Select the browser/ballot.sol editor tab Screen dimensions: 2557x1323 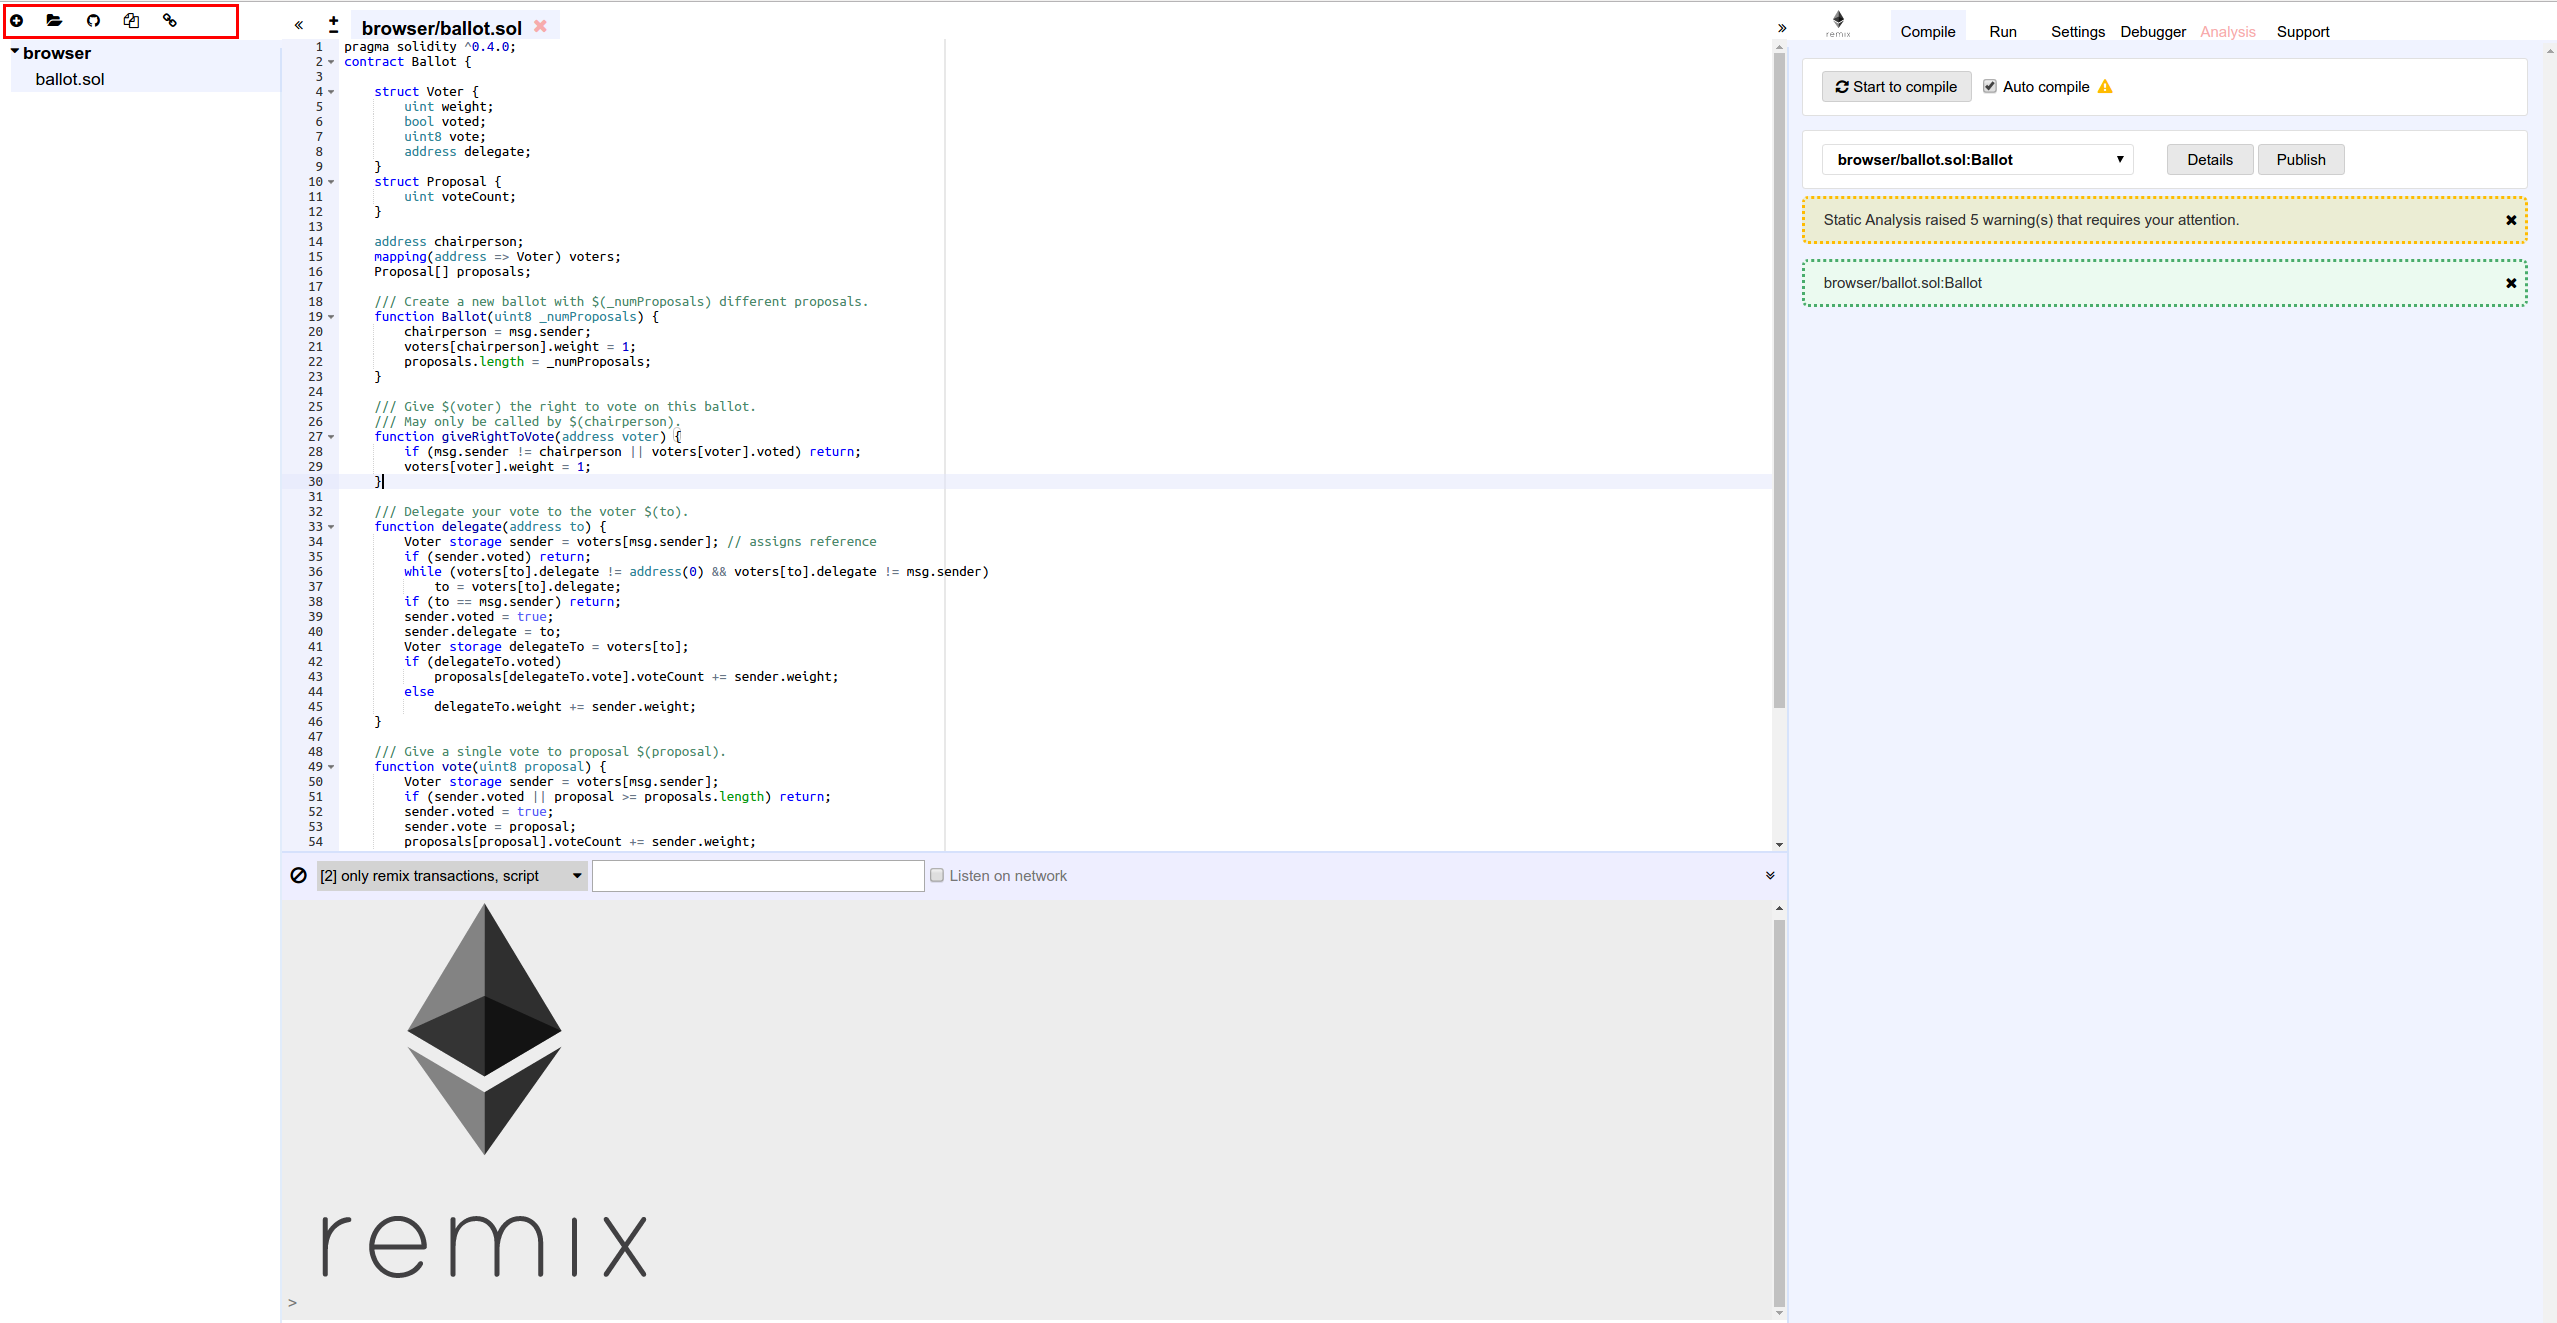pyautogui.click(x=441, y=28)
